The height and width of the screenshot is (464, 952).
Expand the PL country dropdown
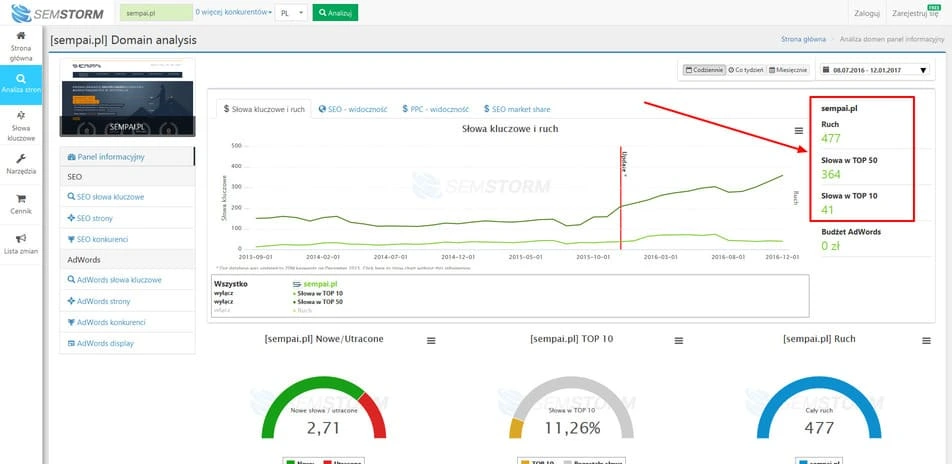(x=289, y=13)
